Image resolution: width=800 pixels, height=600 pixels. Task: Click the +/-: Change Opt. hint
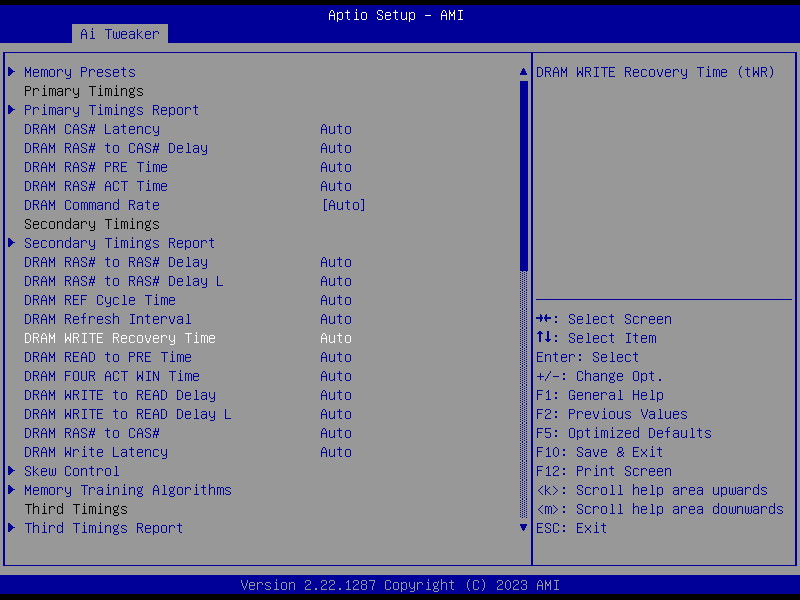point(599,376)
